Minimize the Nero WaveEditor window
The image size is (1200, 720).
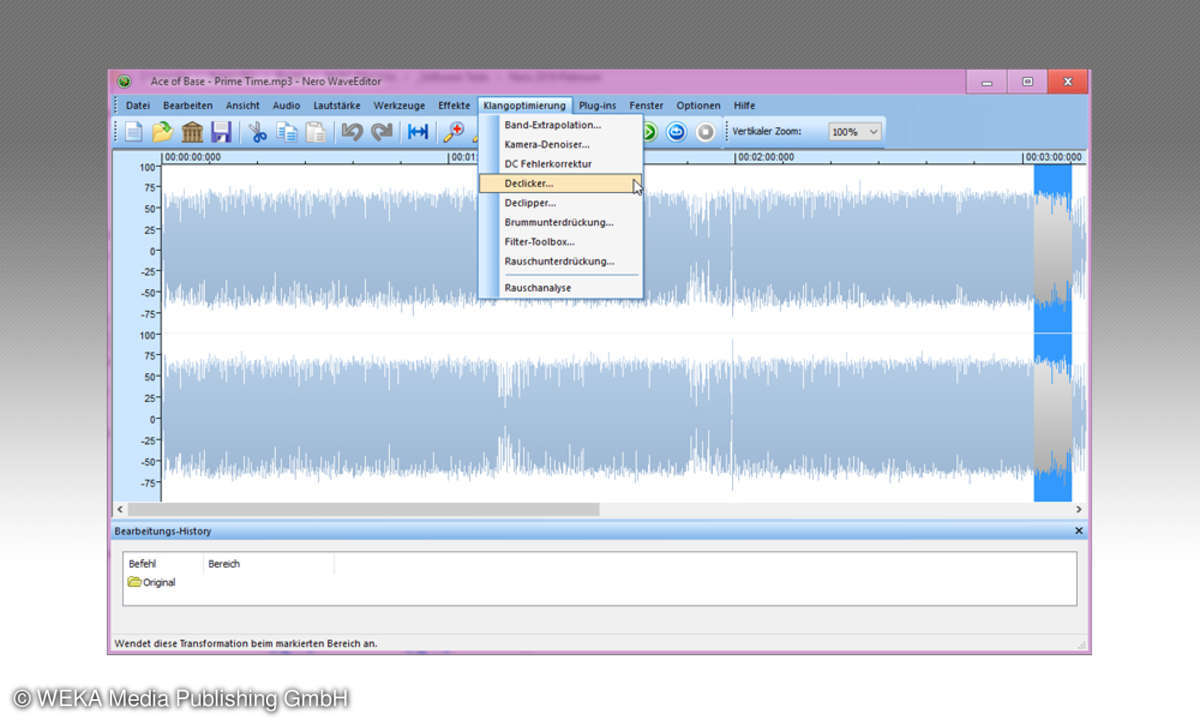coord(986,82)
